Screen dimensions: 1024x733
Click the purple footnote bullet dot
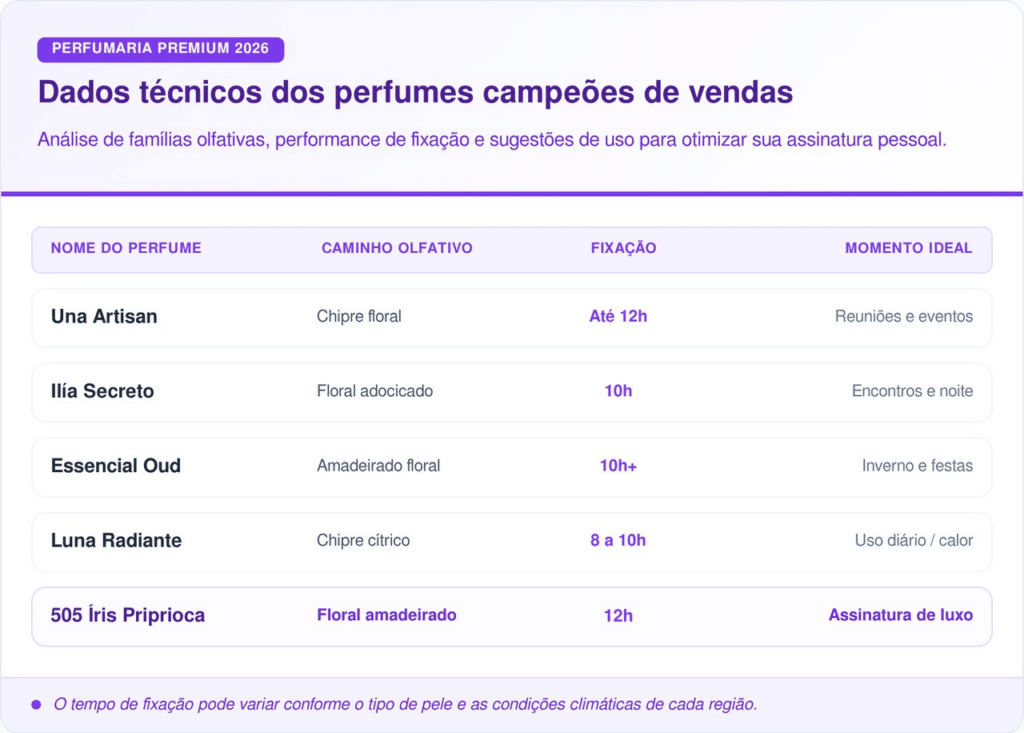(x=36, y=704)
